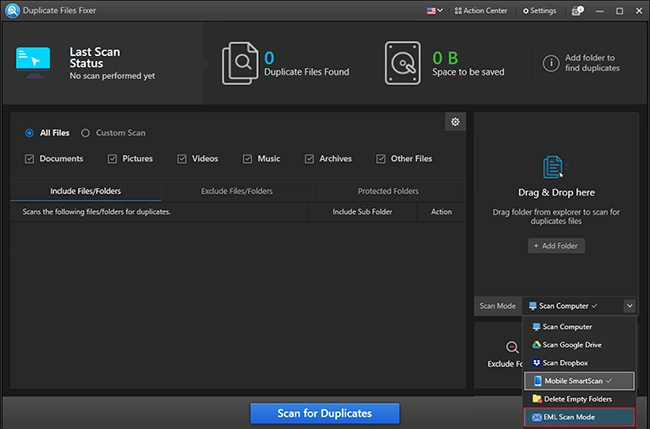Image resolution: width=650 pixels, height=429 pixels.
Task: Choose Scan Computer from the mode list
Action: coord(579,327)
